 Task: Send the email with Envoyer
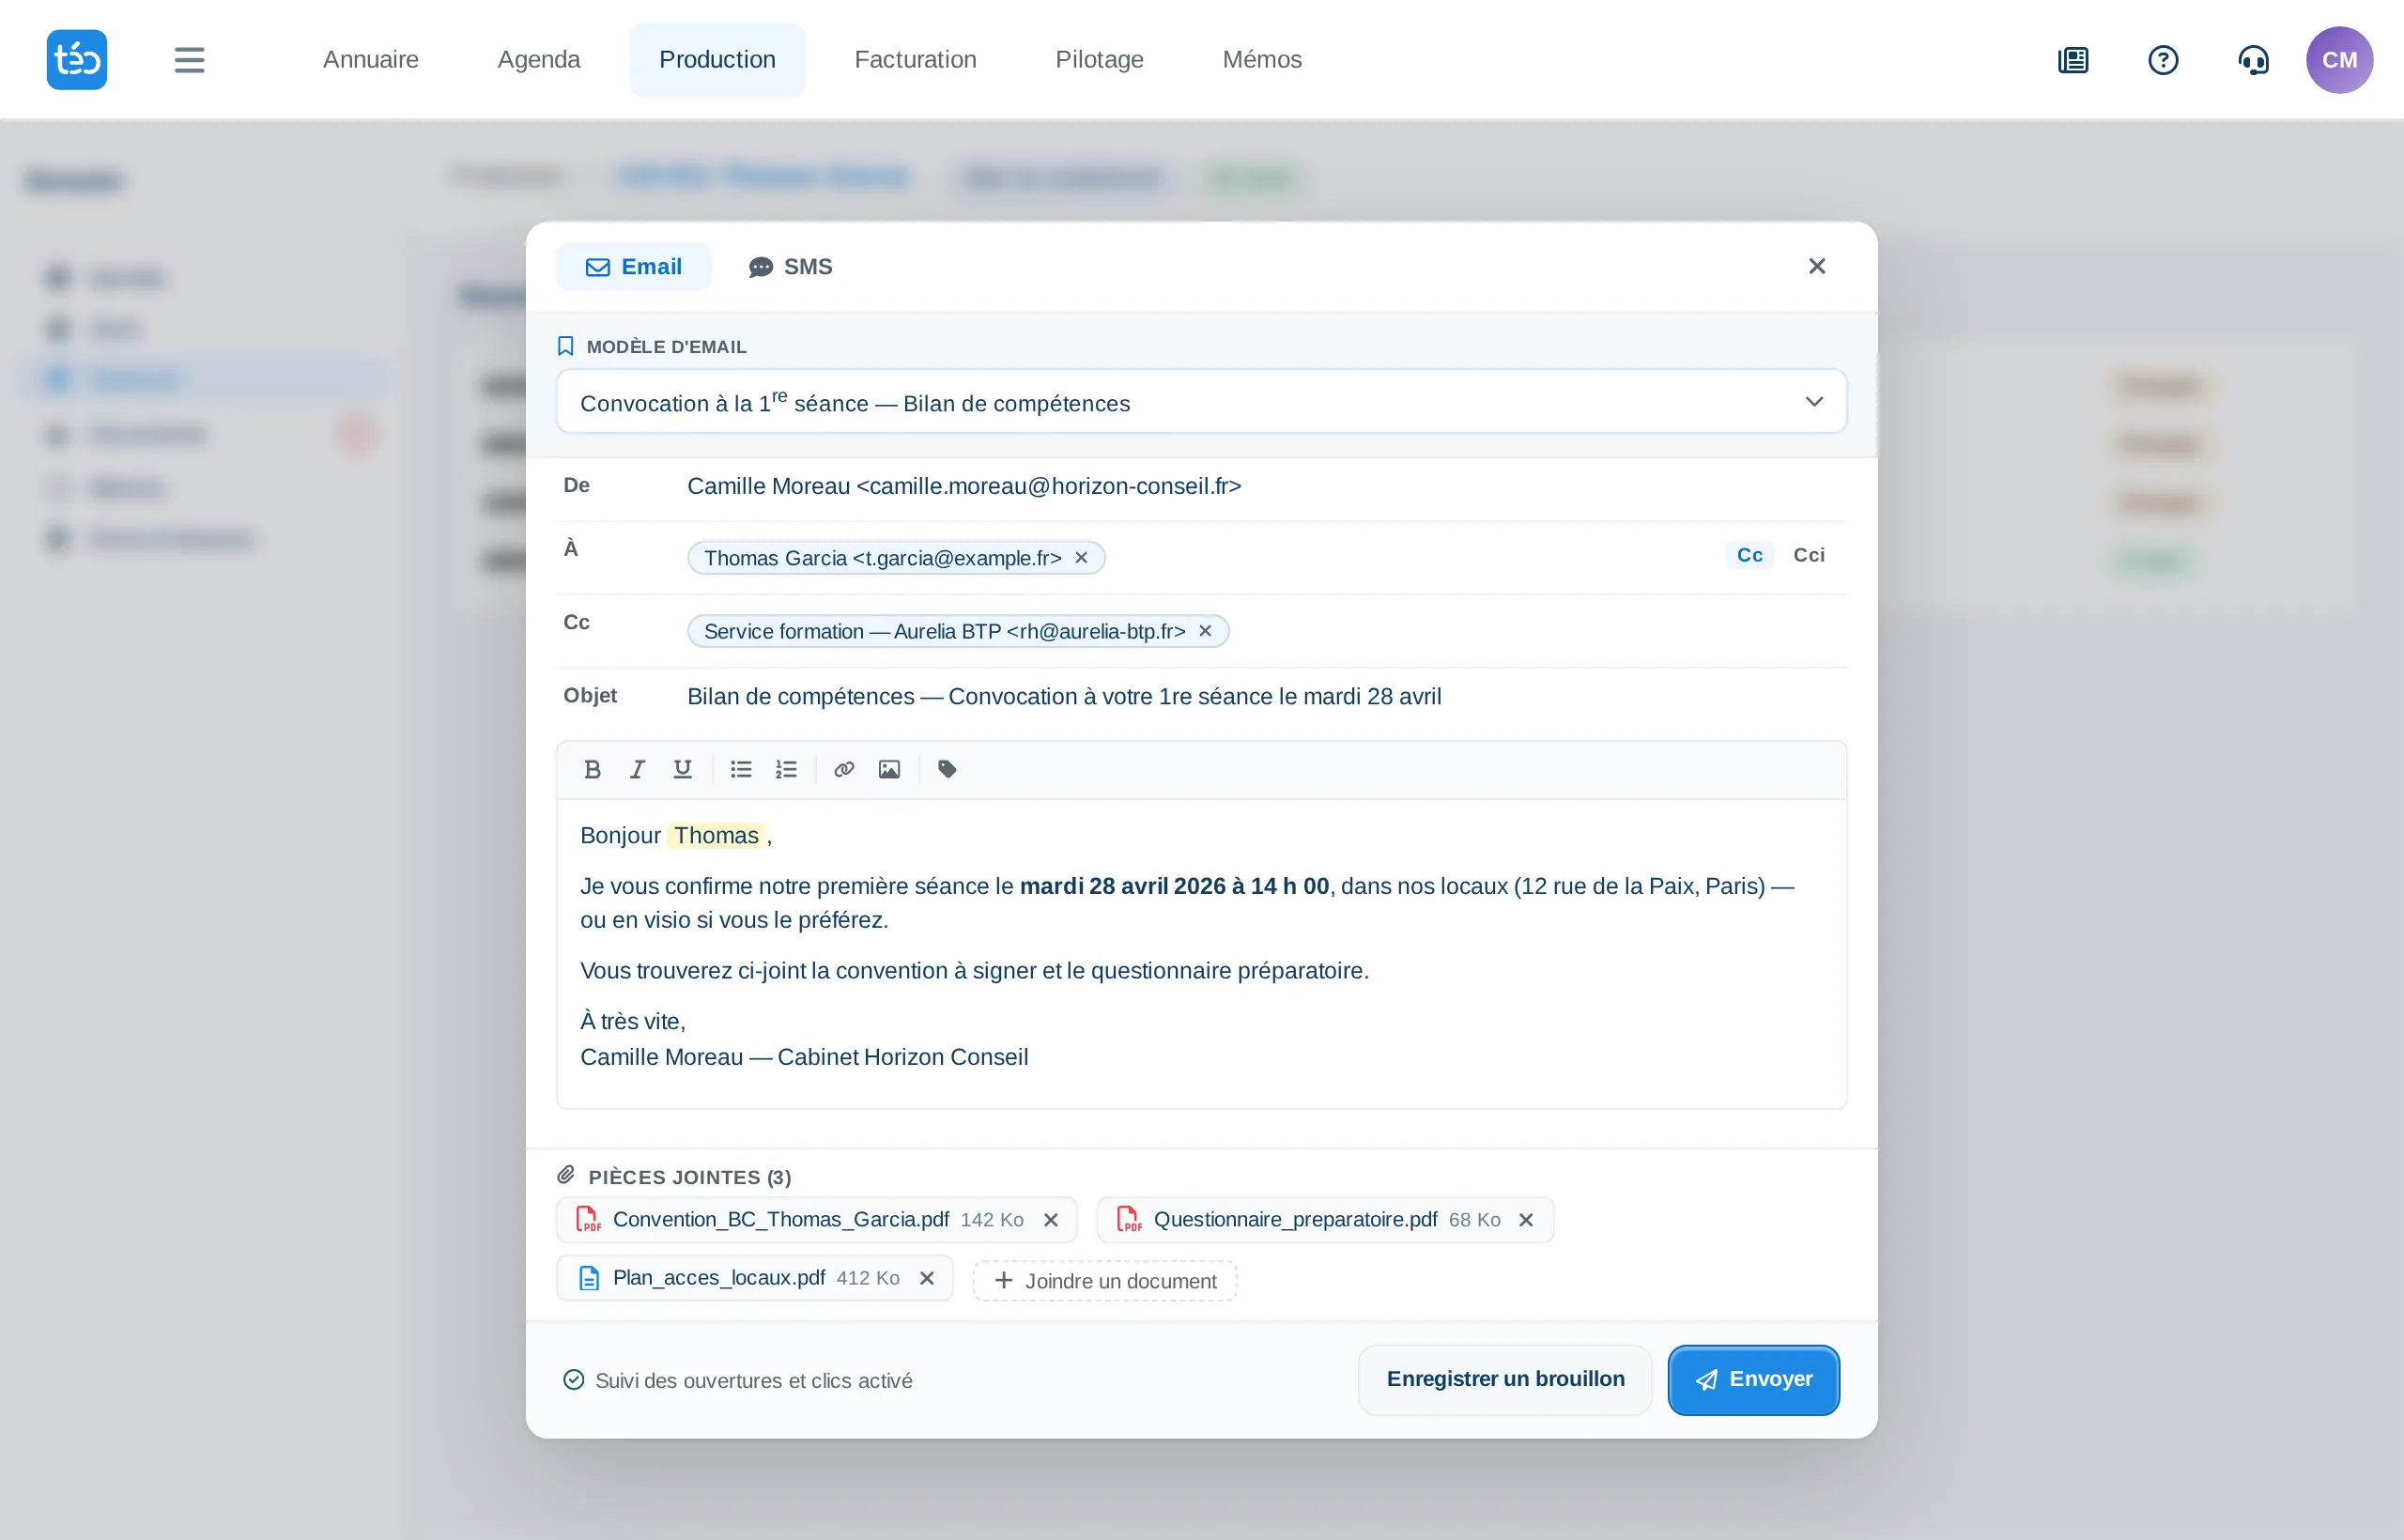[x=1753, y=1379]
